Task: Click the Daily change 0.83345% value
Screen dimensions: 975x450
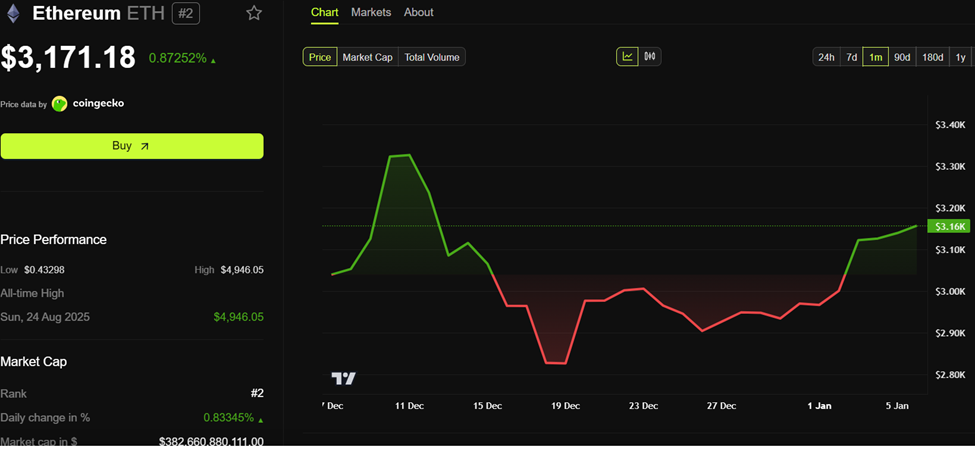Action: [x=232, y=418]
